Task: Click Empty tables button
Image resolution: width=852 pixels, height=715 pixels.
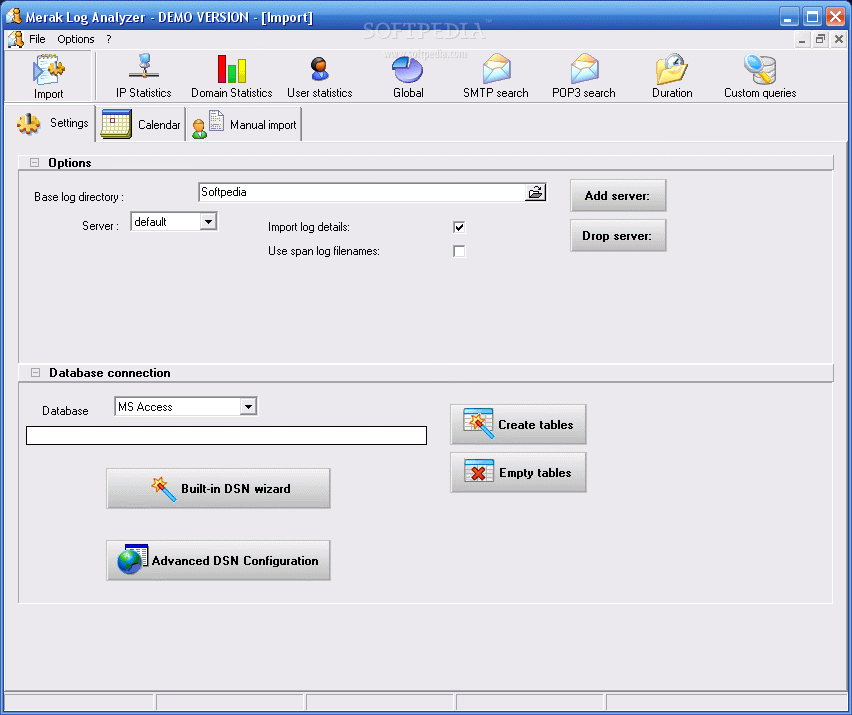Action: coord(518,473)
